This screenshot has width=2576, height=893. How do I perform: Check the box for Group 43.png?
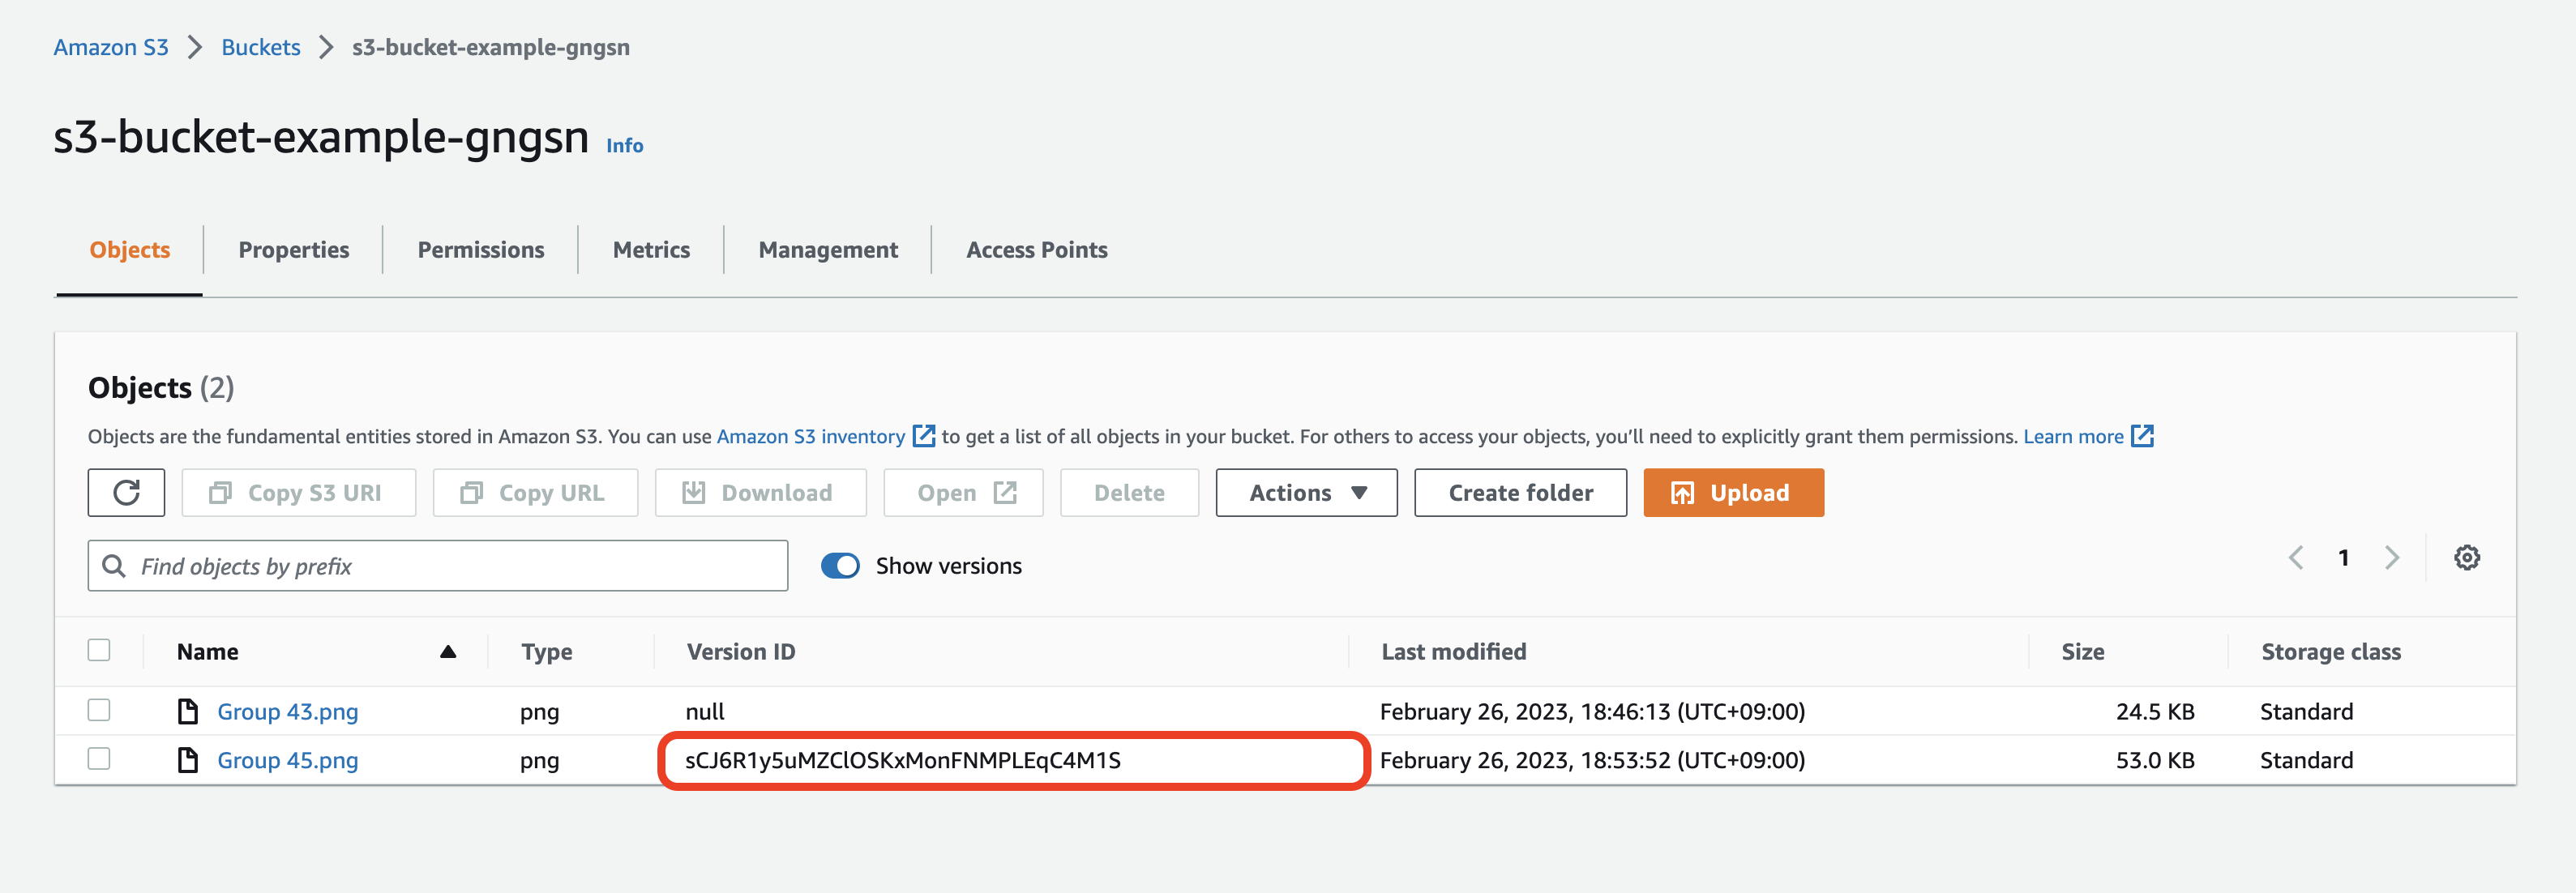(x=99, y=710)
